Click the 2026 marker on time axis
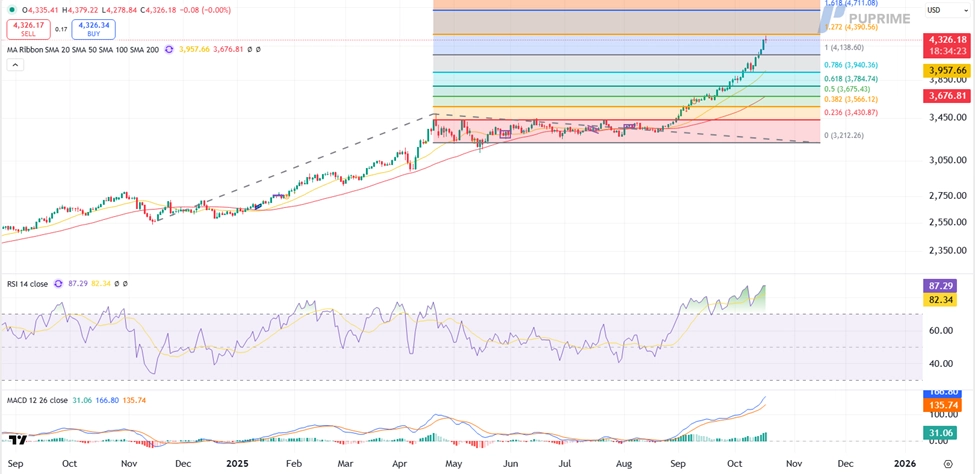The width and height of the screenshot is (975, 474). [904, 464]
